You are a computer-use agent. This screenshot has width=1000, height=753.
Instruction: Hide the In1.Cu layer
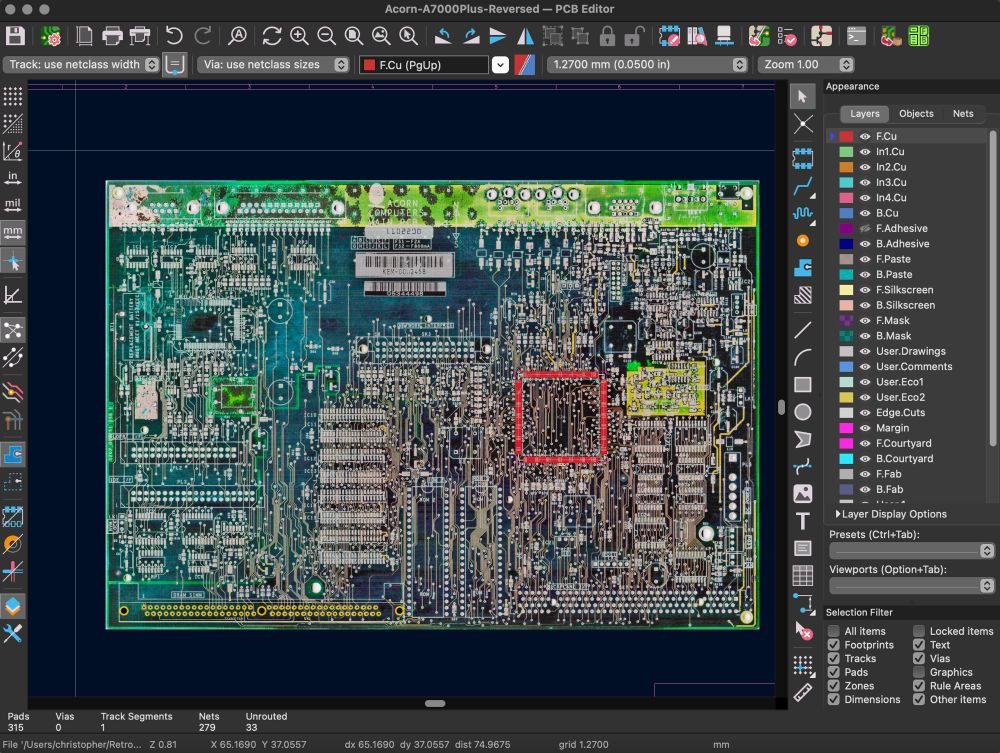point(865,152)
